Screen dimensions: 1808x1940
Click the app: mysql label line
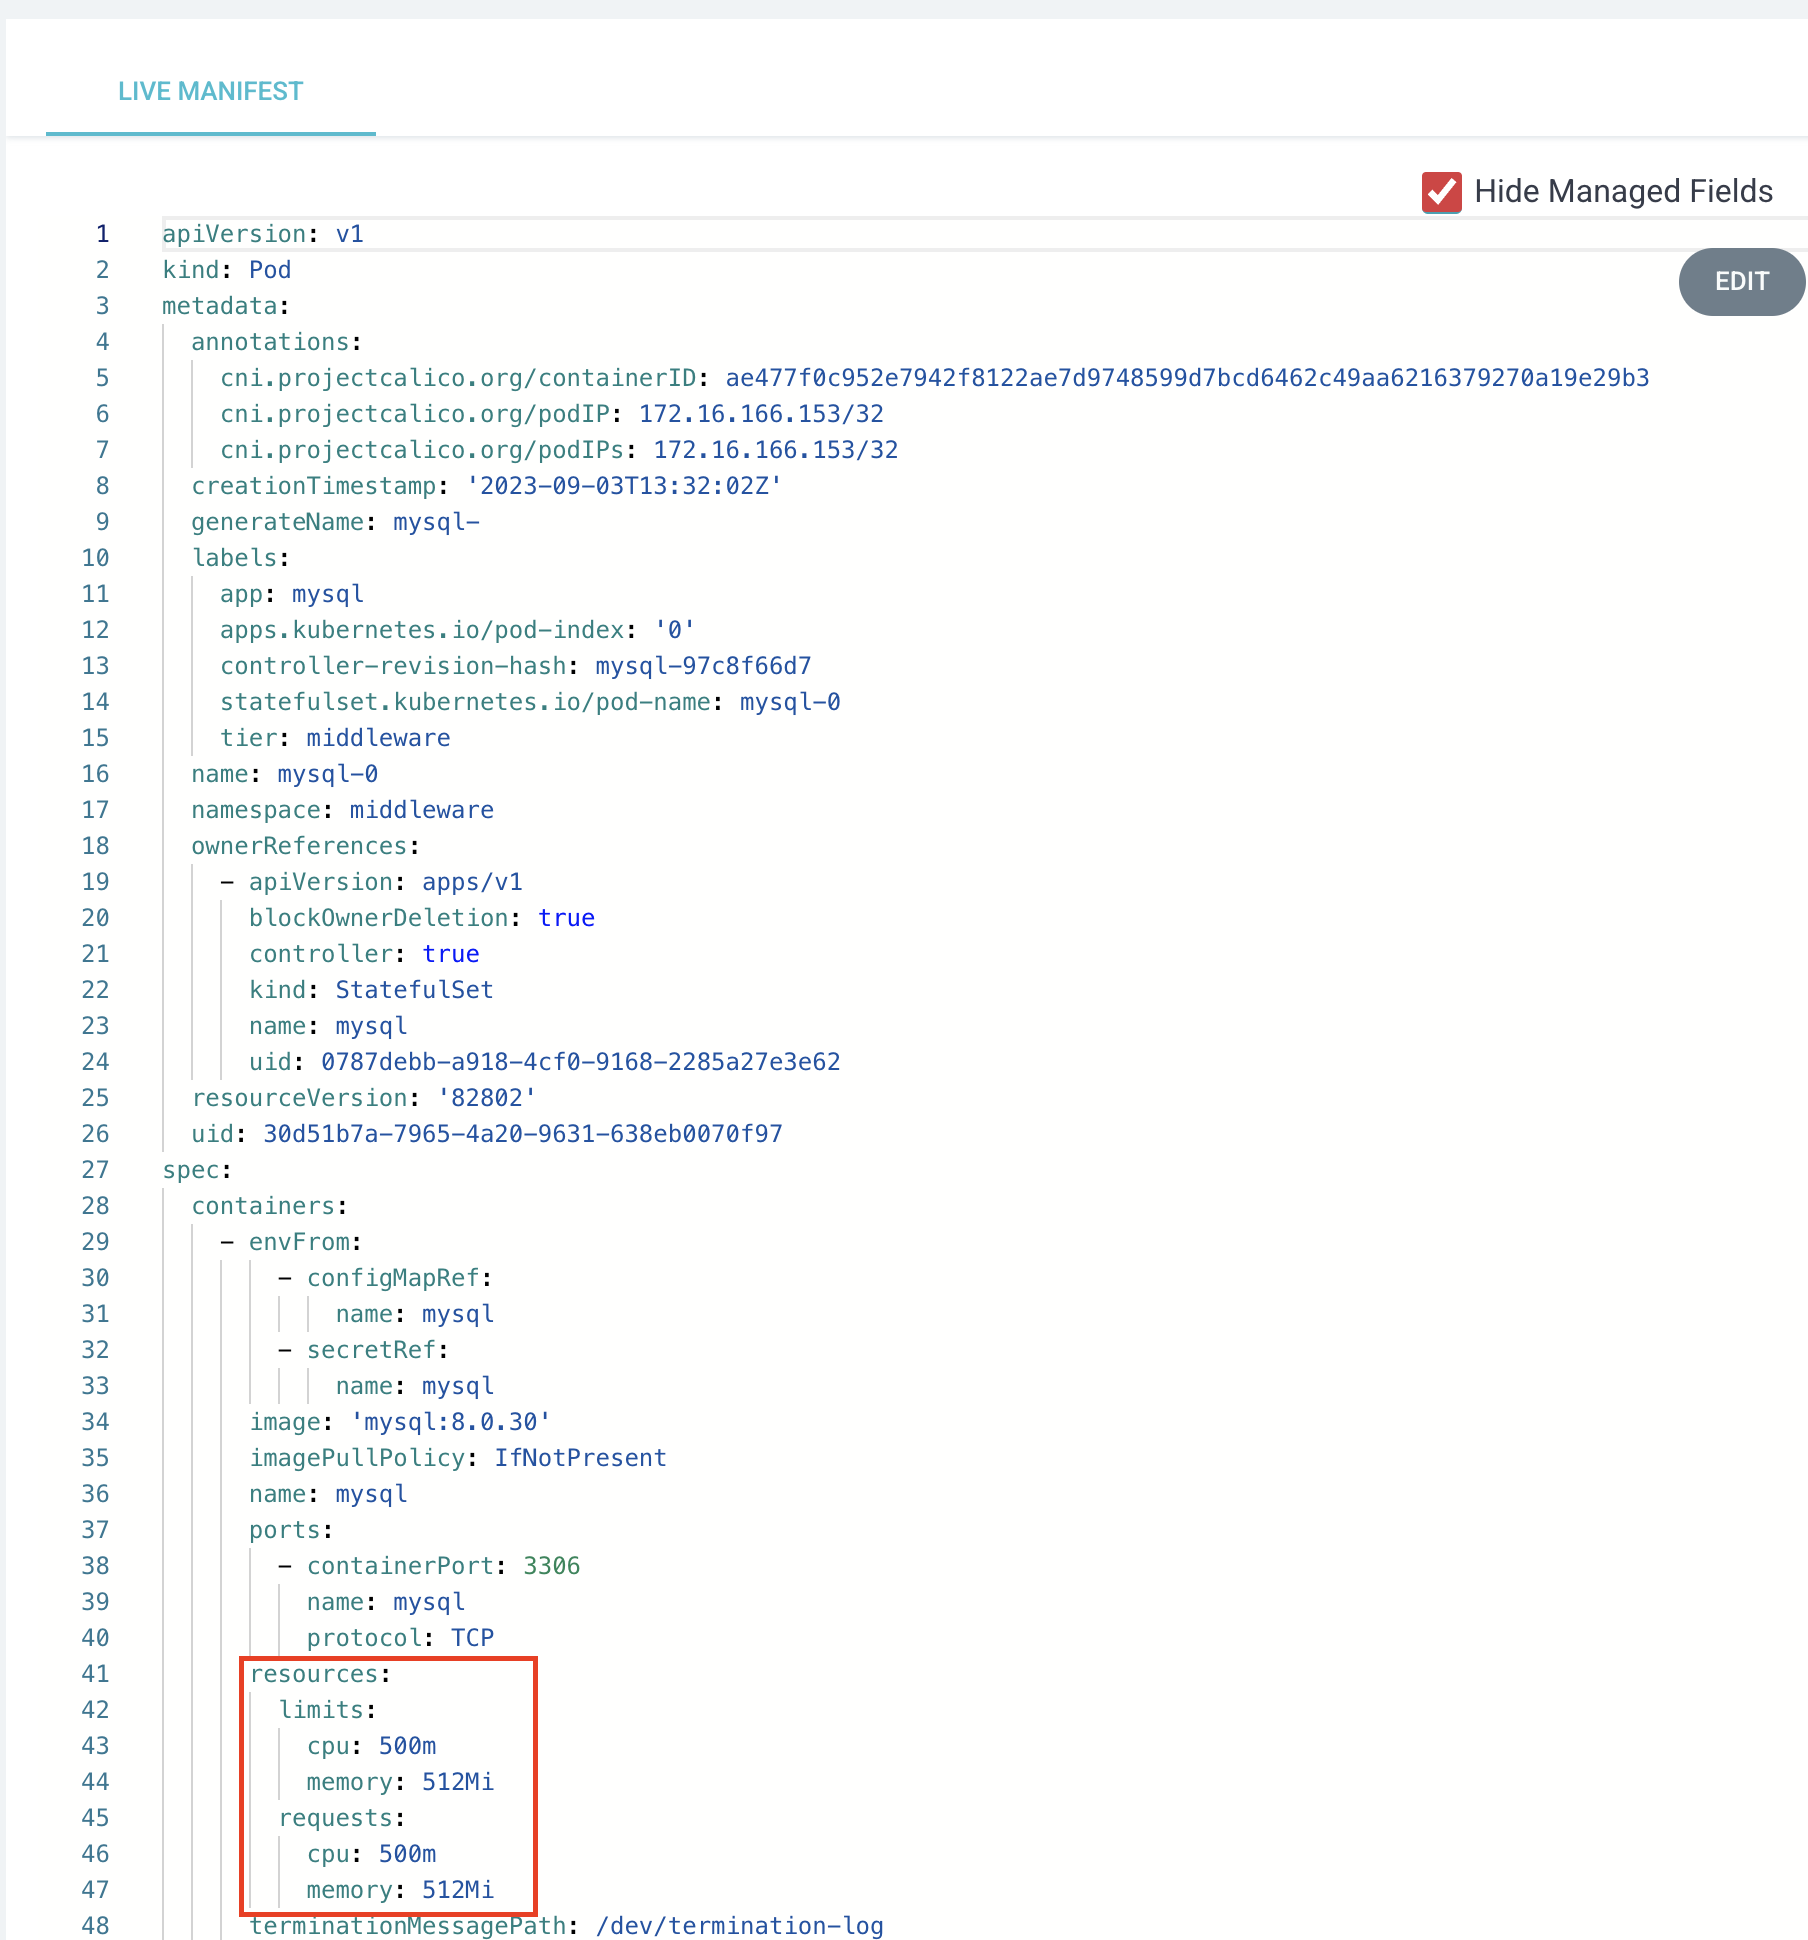pyautogui.click(x=292, y=594)
